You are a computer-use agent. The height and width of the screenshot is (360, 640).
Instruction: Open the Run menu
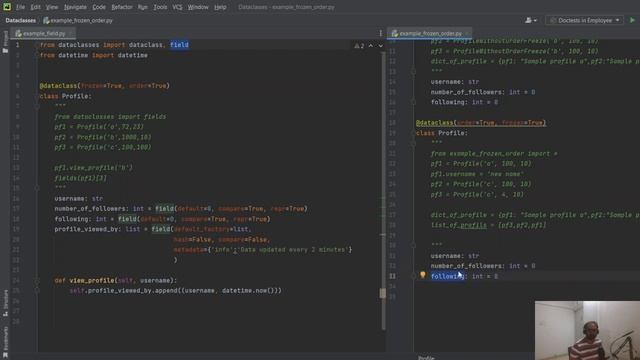point(142,7)
